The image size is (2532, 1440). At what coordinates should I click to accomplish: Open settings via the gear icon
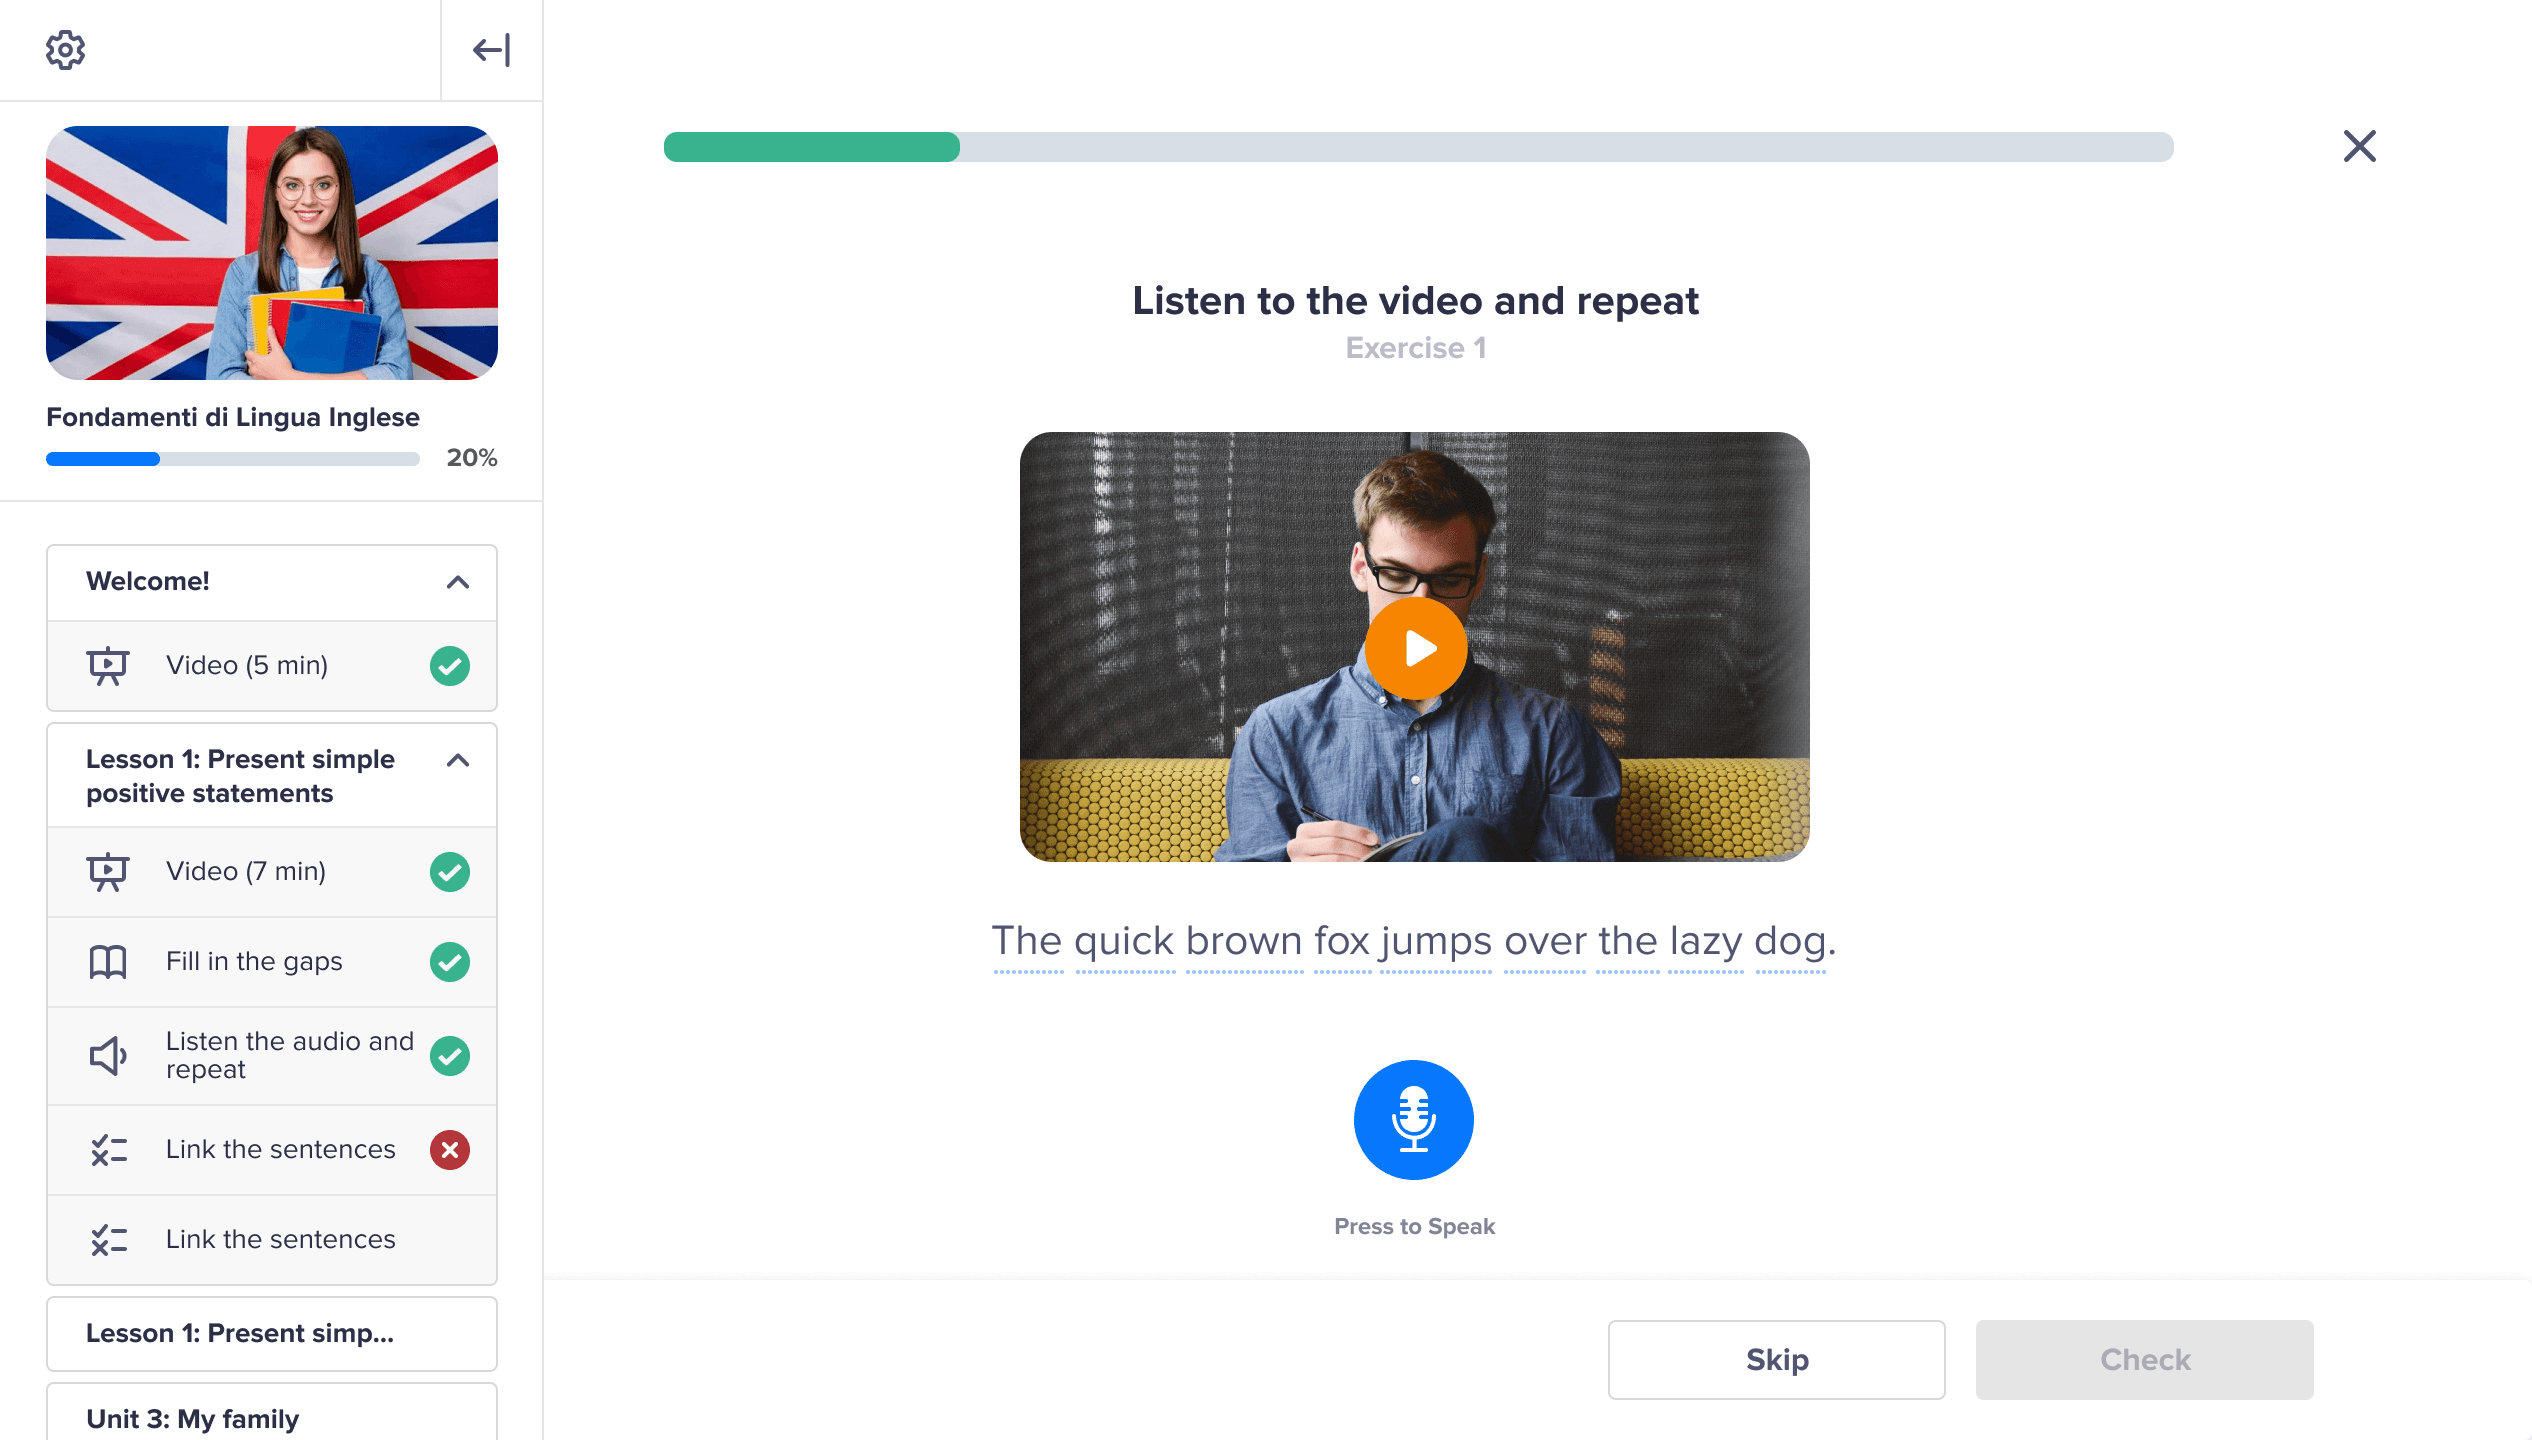coord(66,50)
